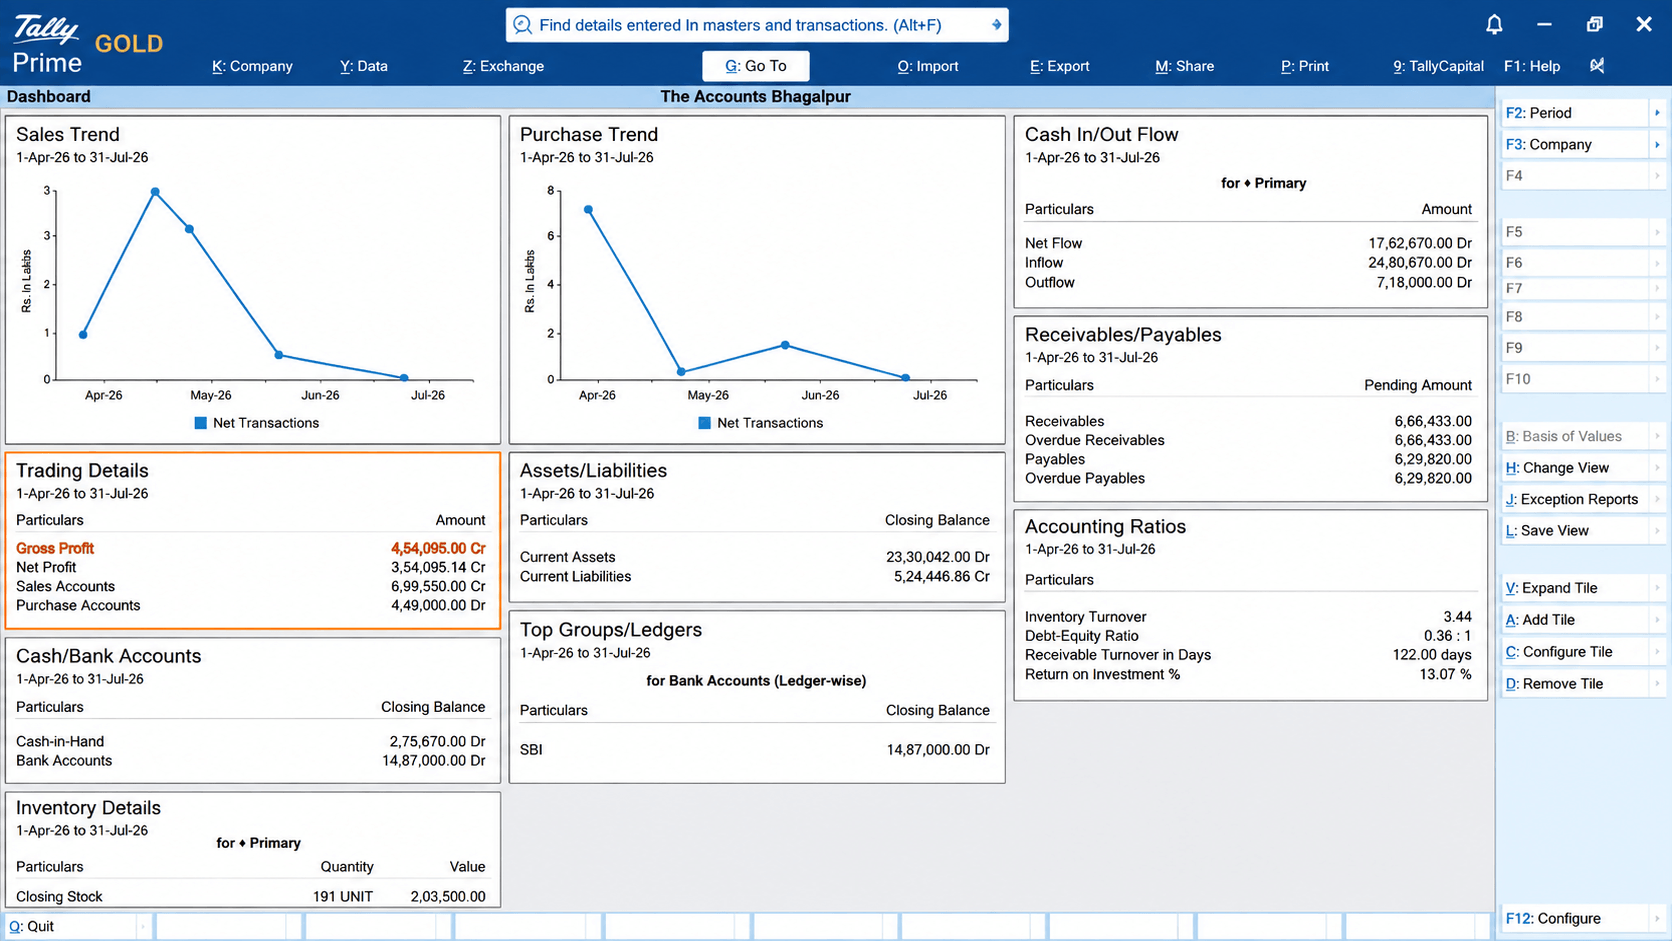This screenshot has width=1672, height=941.
Task: Click Purchase Trend Net Transactions legend square
Action: coord(704,423)
